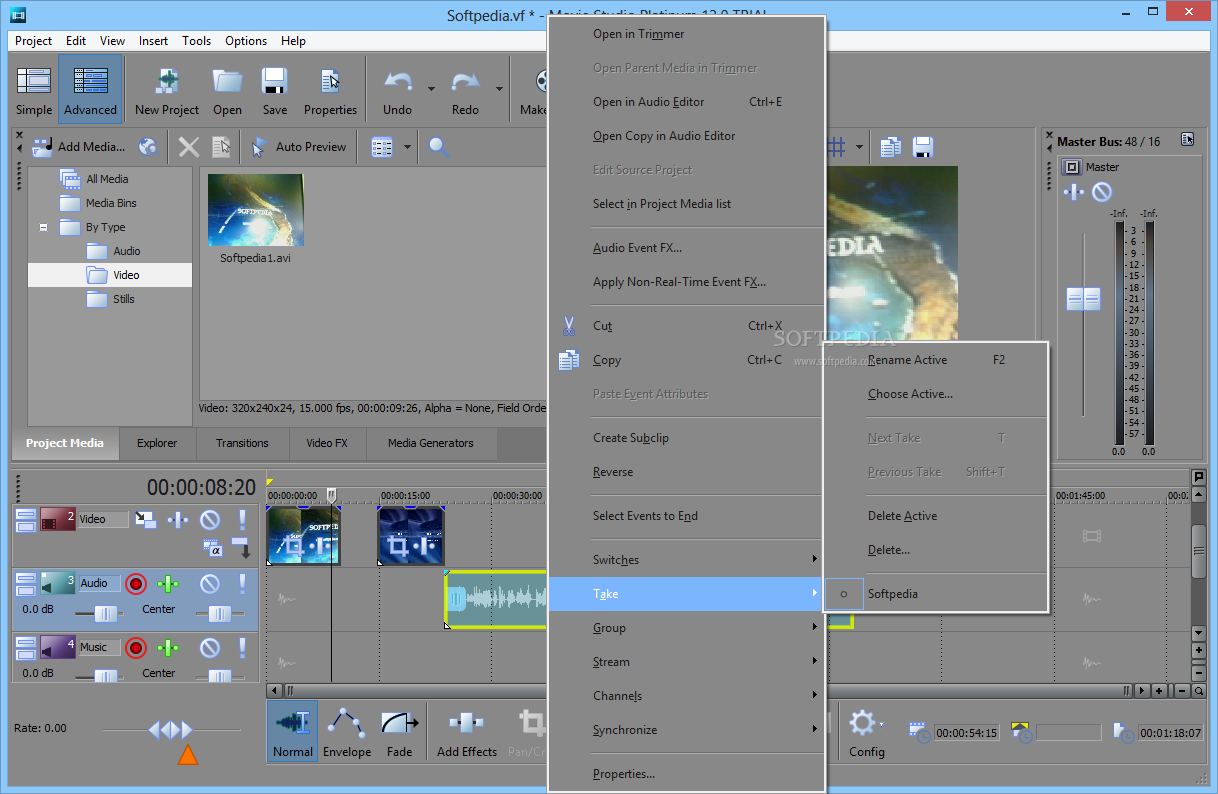Open the Undo history dropdown arrow

click(431, 89)
